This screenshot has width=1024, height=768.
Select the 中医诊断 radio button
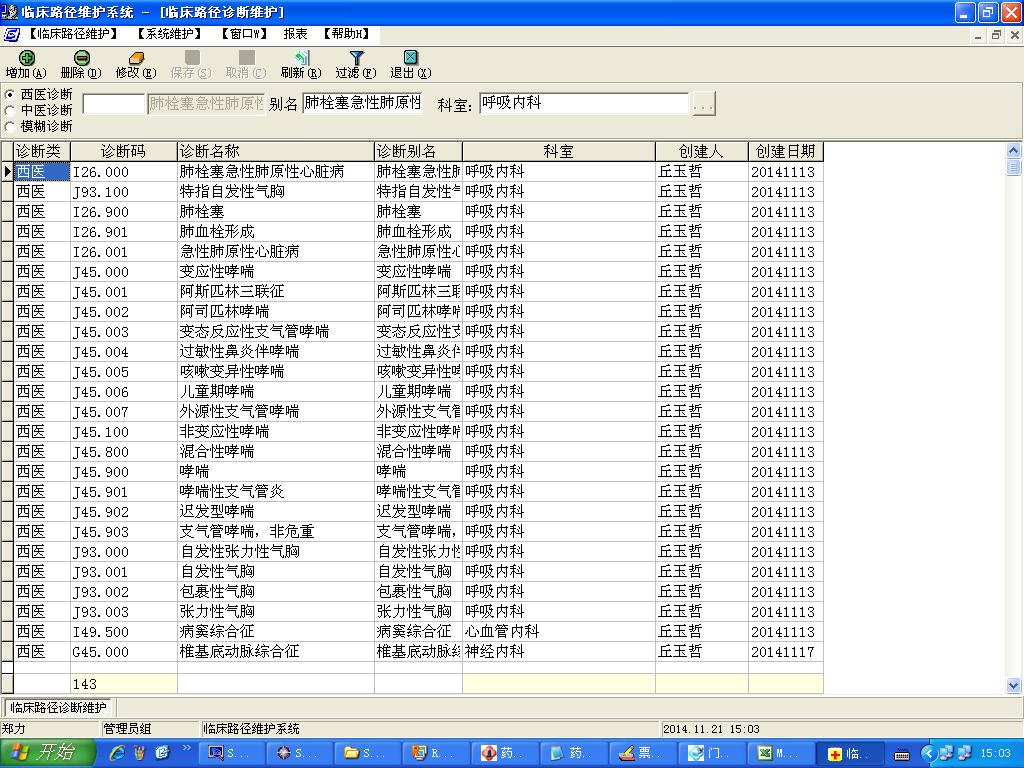pyautogui.click(x=9, y=110)
